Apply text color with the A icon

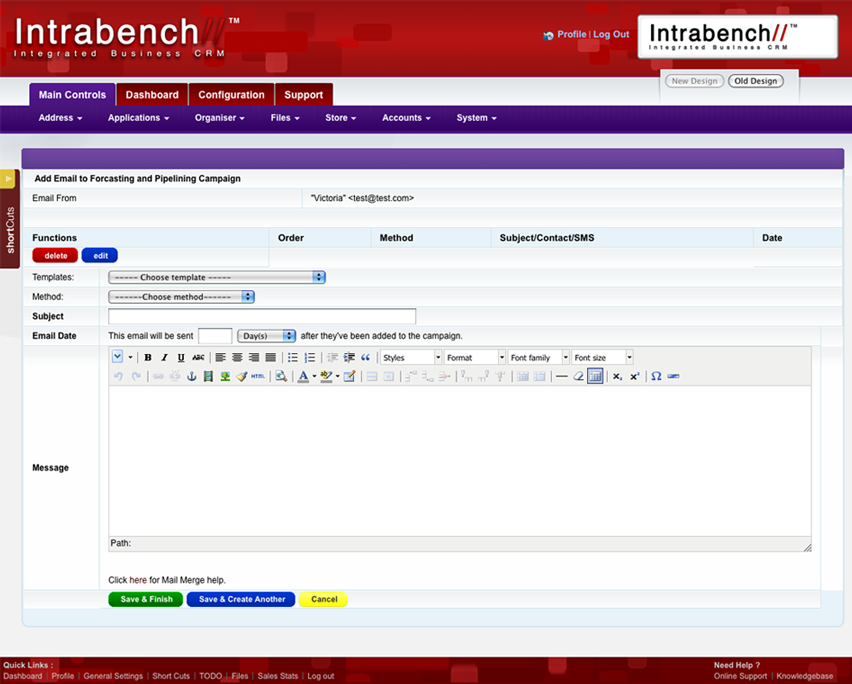coord(303,376)
